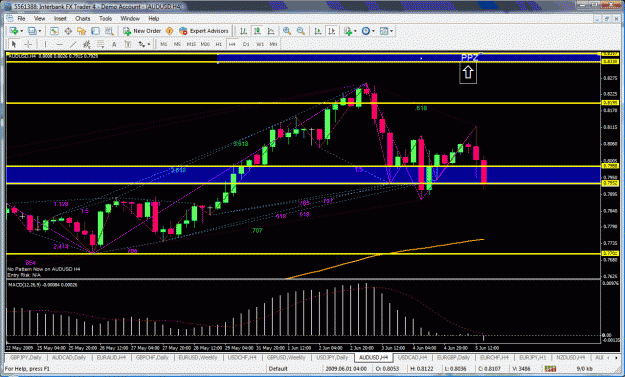This screenshot has width=625, height=377.
Task: Open the Help menu
Action: (x=153, y=19)
